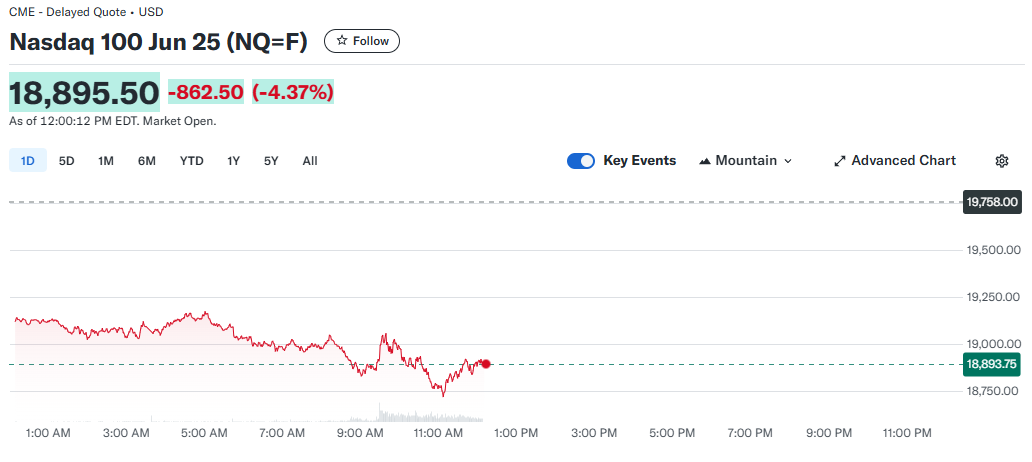Click the Advanced Chart expand arrows icon
1032x462 pixels.
point(840,161)
